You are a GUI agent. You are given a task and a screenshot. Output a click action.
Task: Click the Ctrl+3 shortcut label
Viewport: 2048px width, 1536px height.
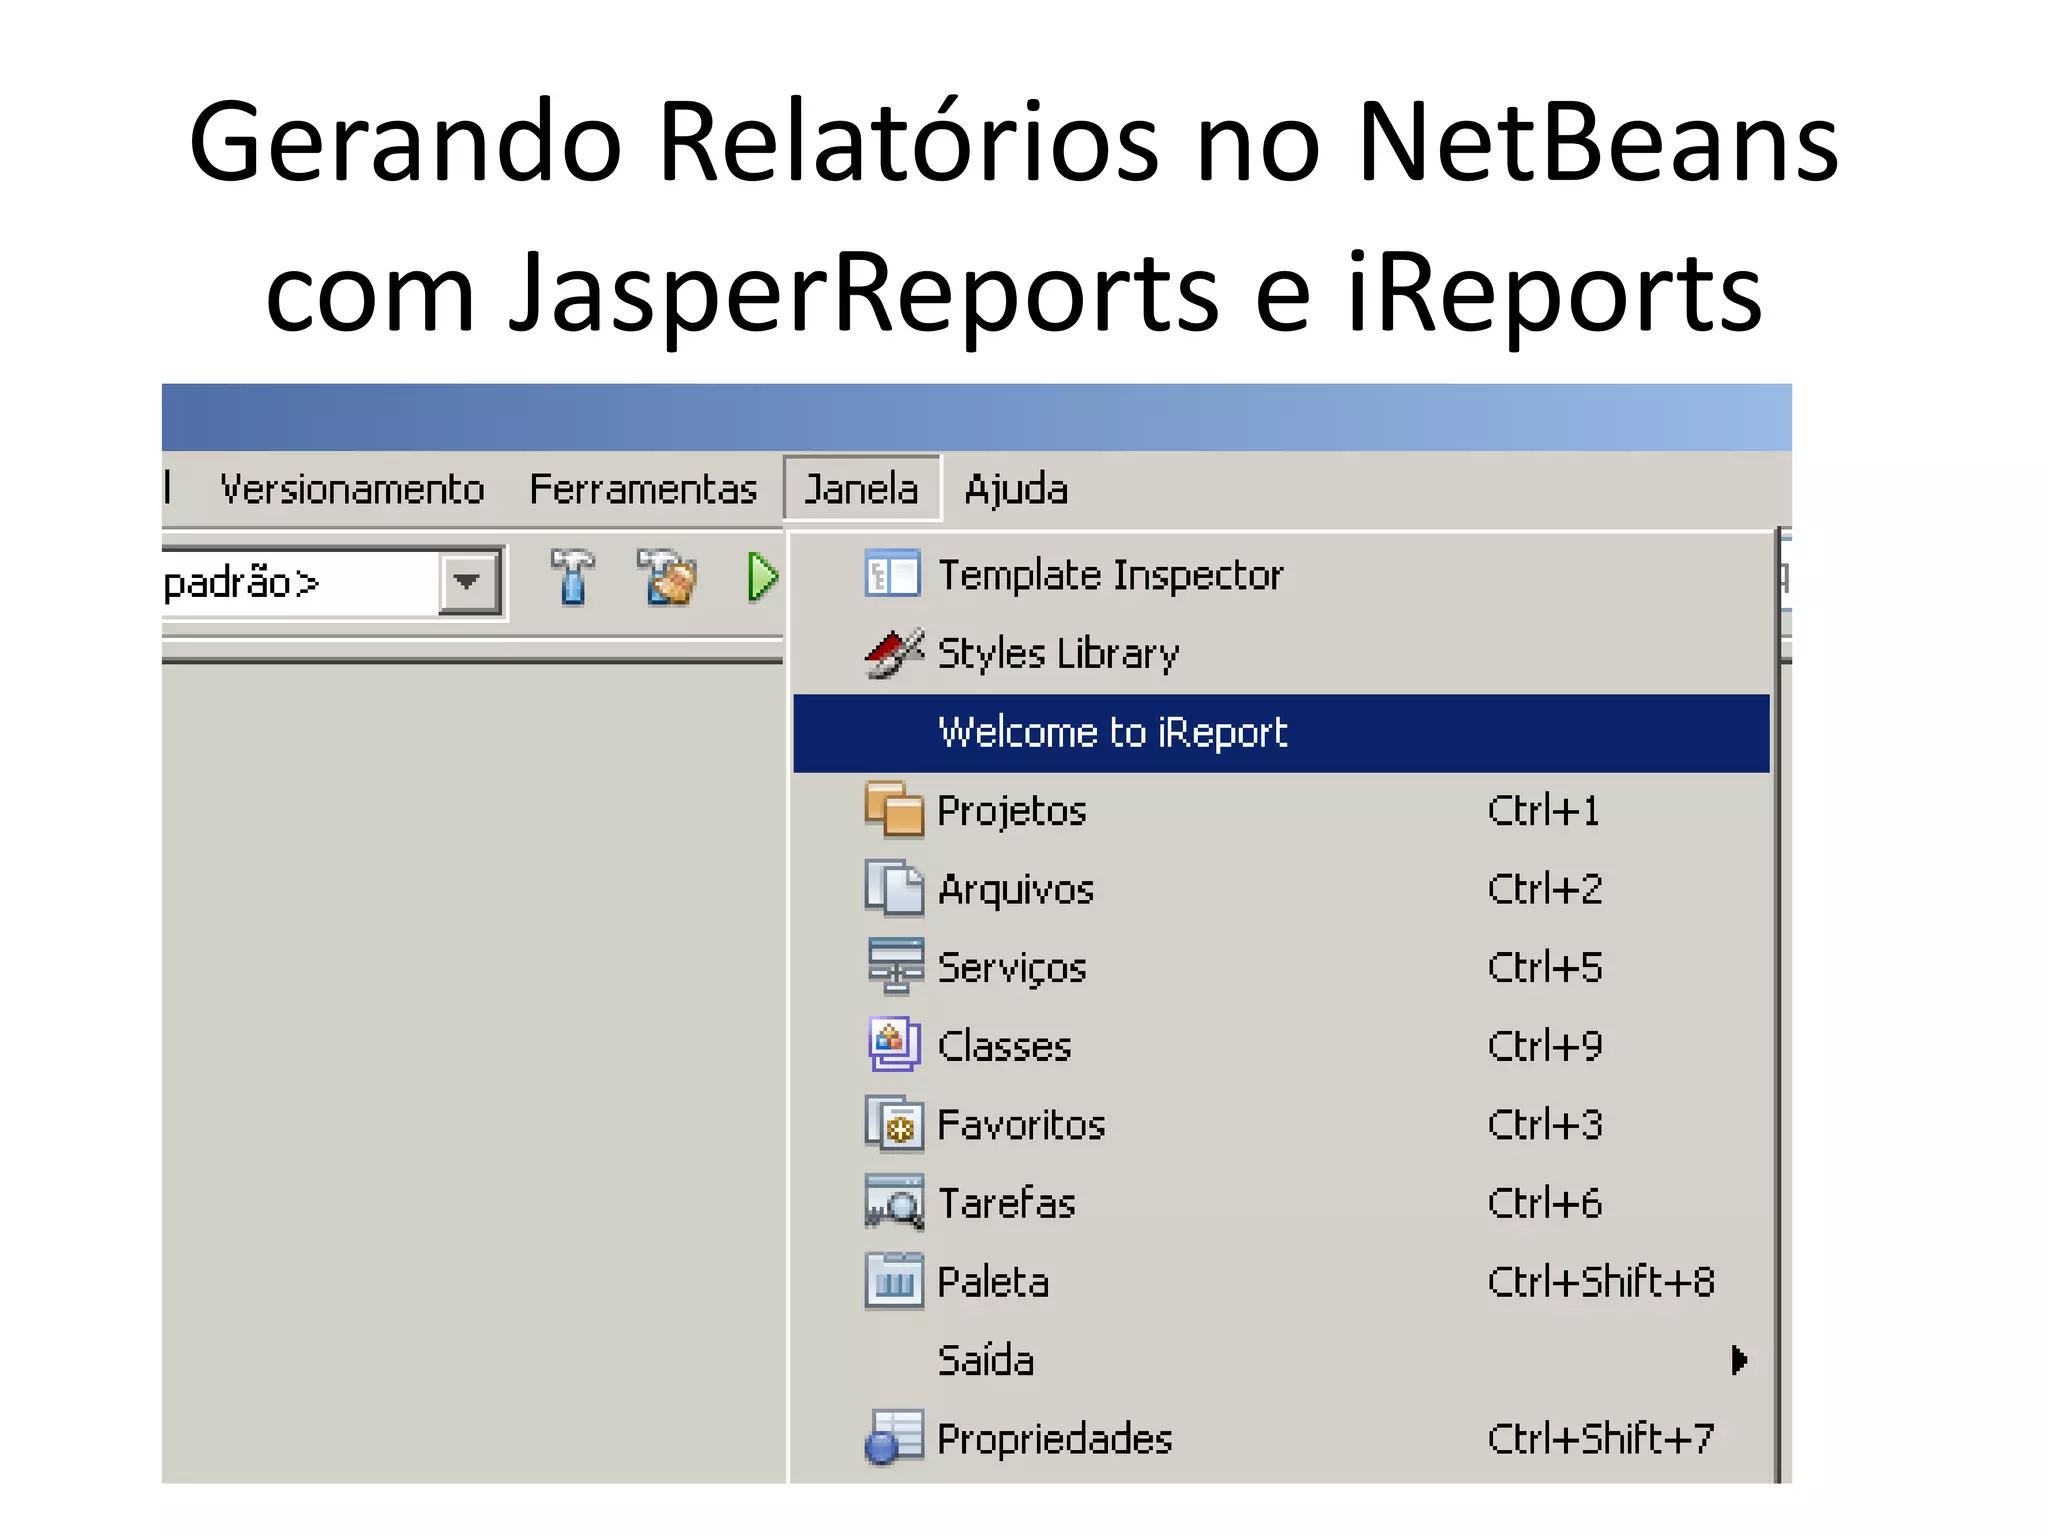(1545, 1124)
